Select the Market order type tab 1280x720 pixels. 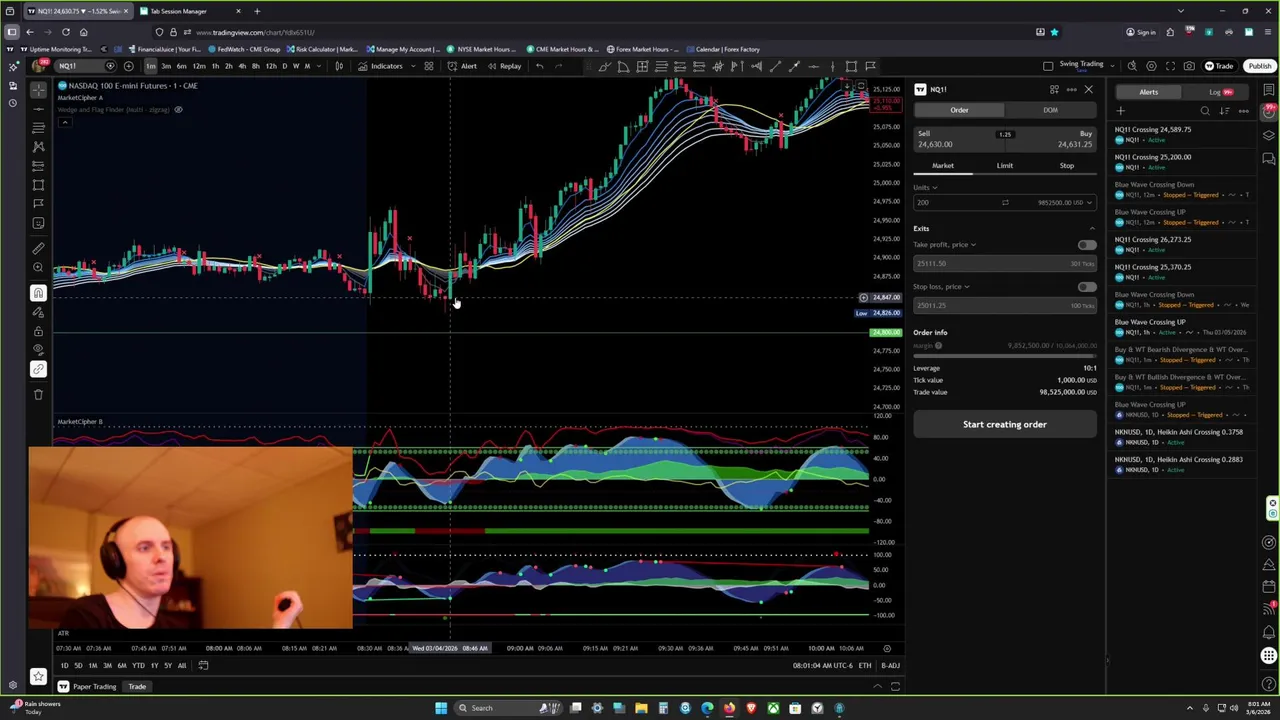coord(943,166)
